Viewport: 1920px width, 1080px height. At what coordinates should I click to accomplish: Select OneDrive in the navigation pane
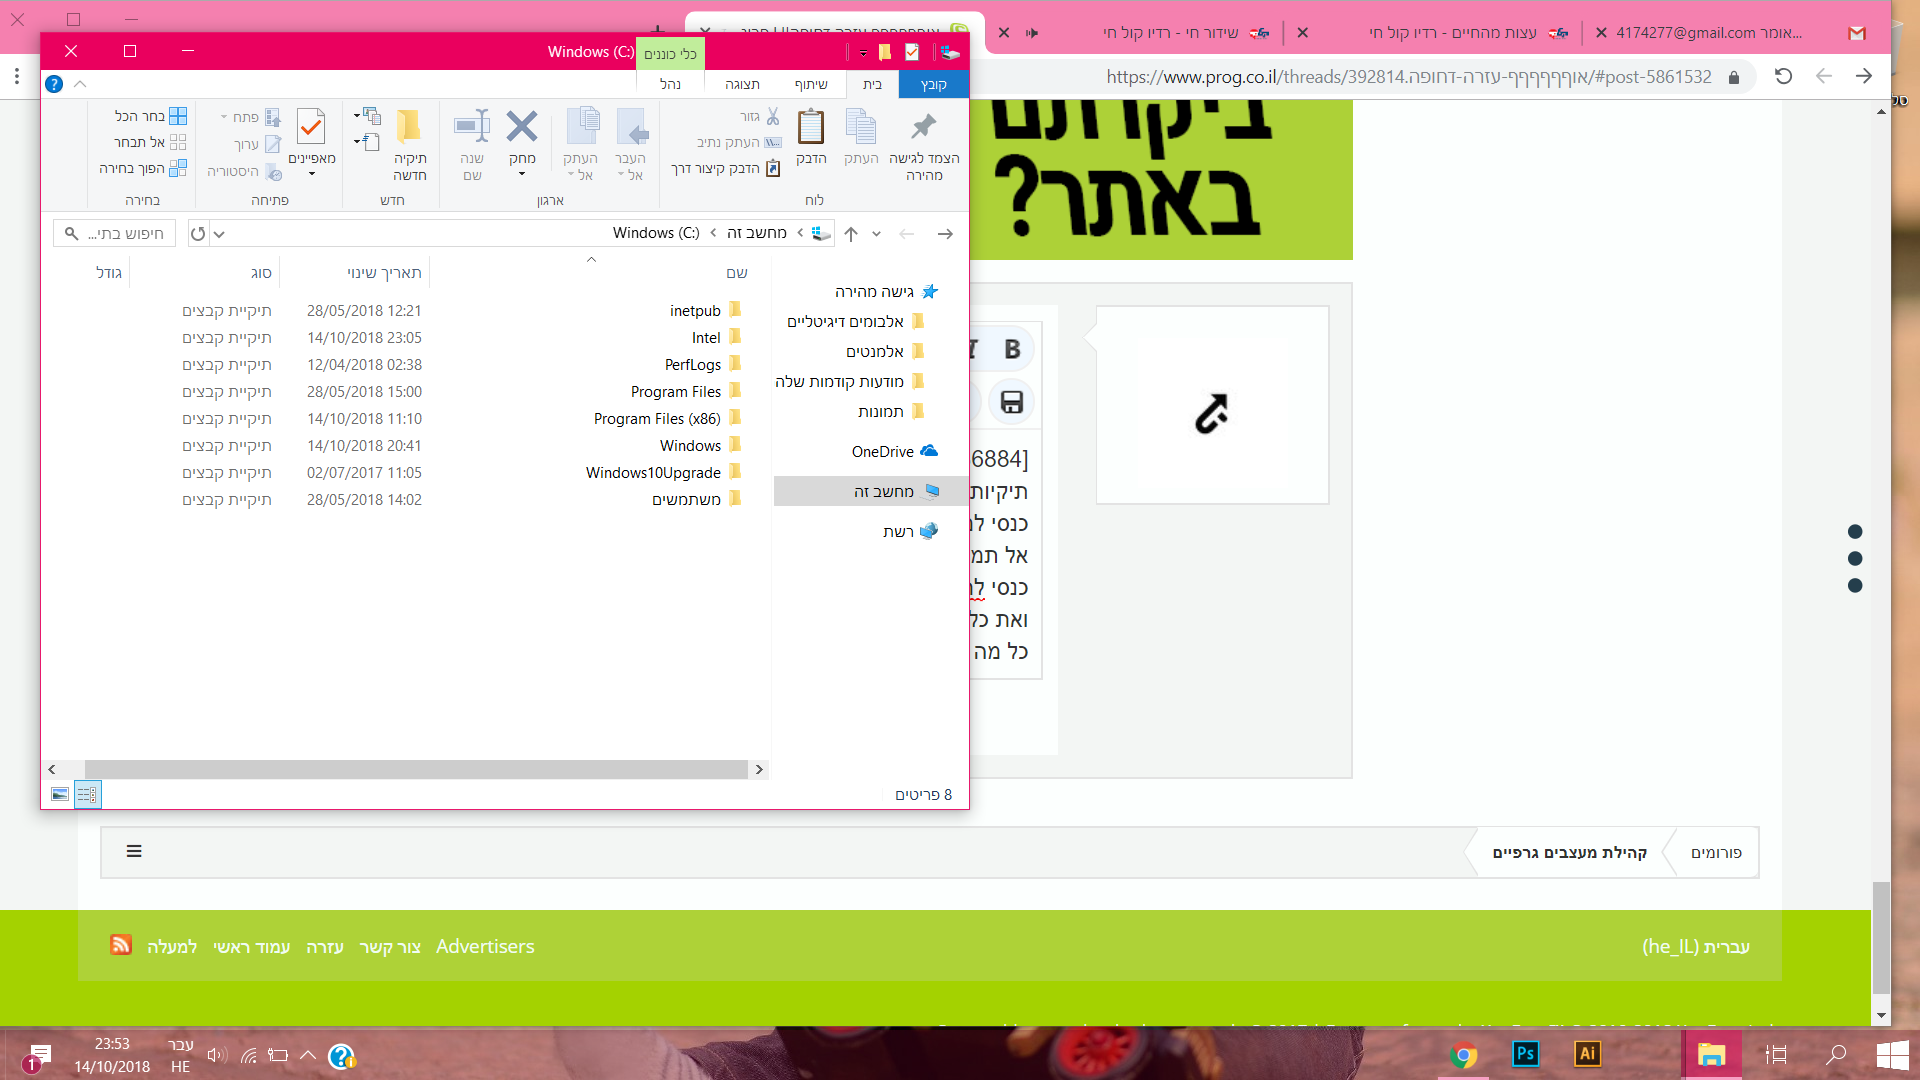pos(882,452)
